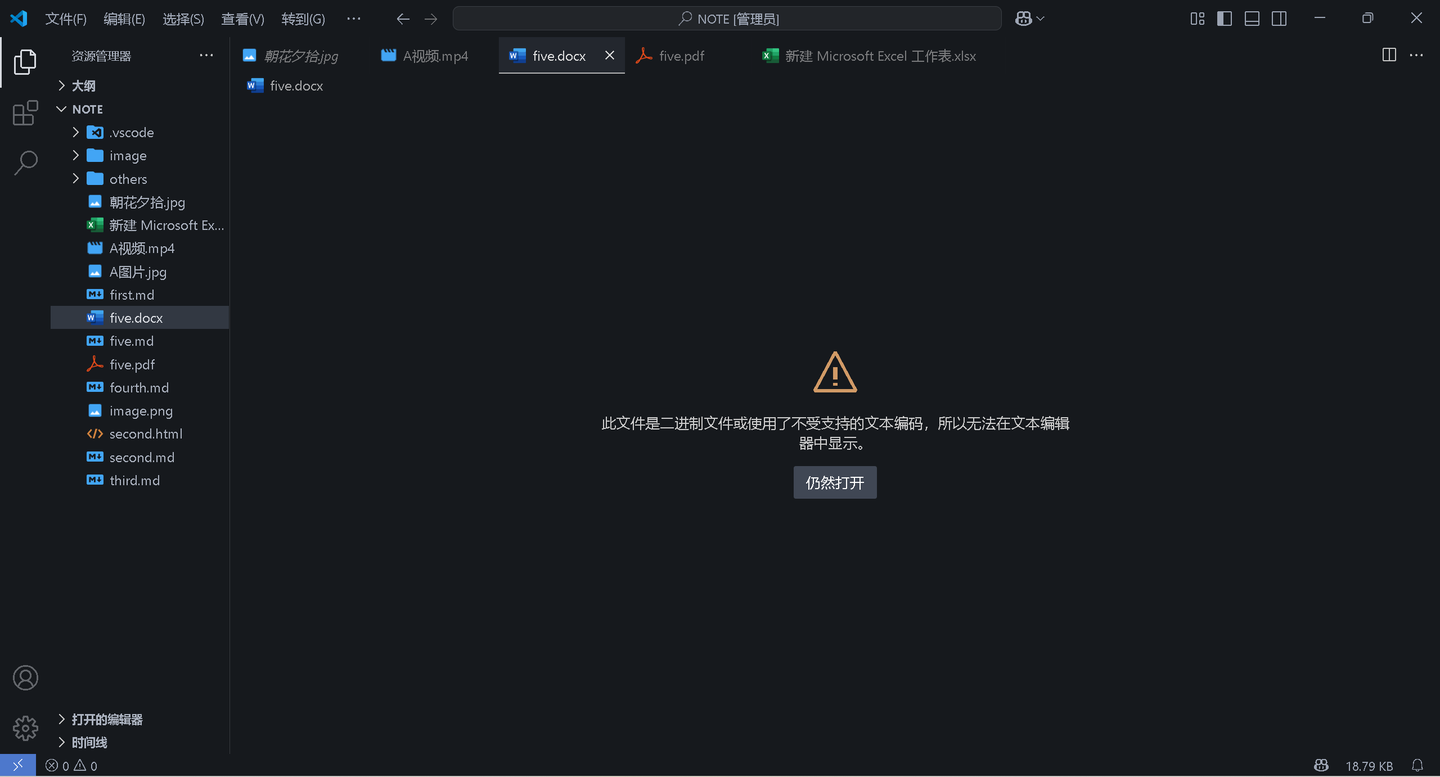
Task: Click the Split Editor icon above the editor
Action: point(1389,55)
